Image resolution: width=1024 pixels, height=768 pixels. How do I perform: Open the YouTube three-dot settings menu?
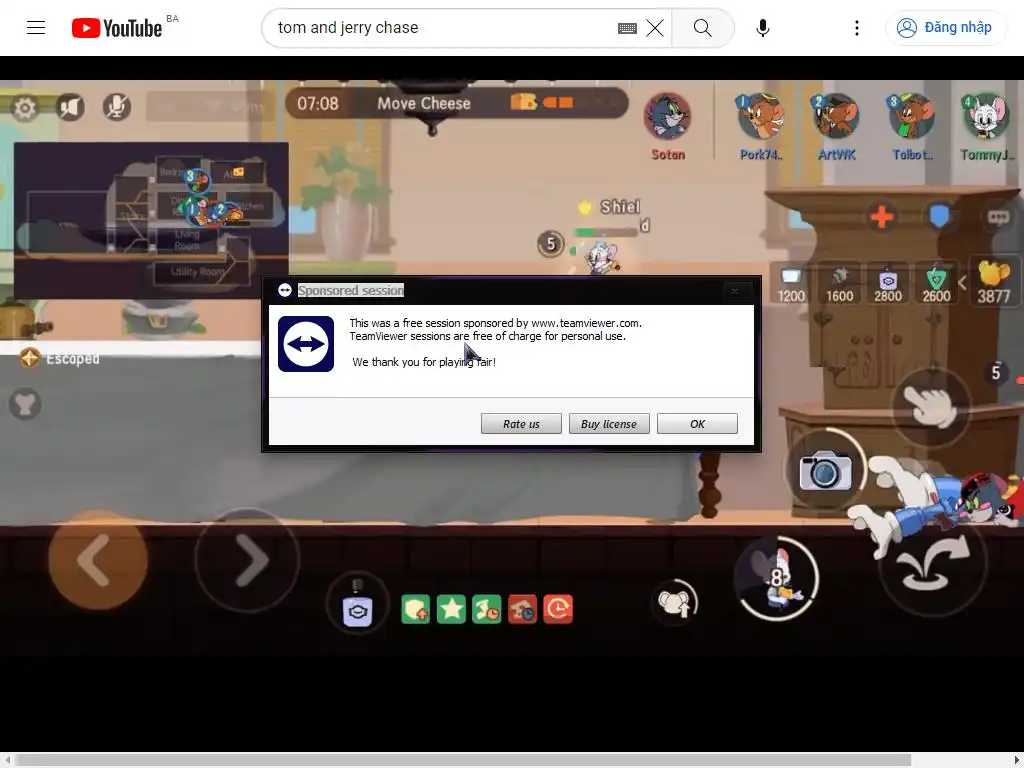coord(857,28)
